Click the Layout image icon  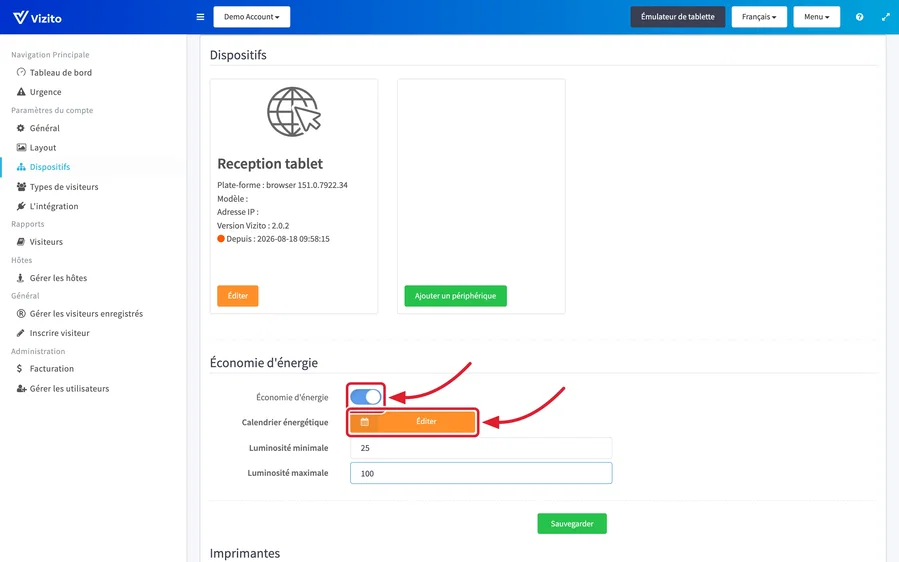tap(21, 147)
